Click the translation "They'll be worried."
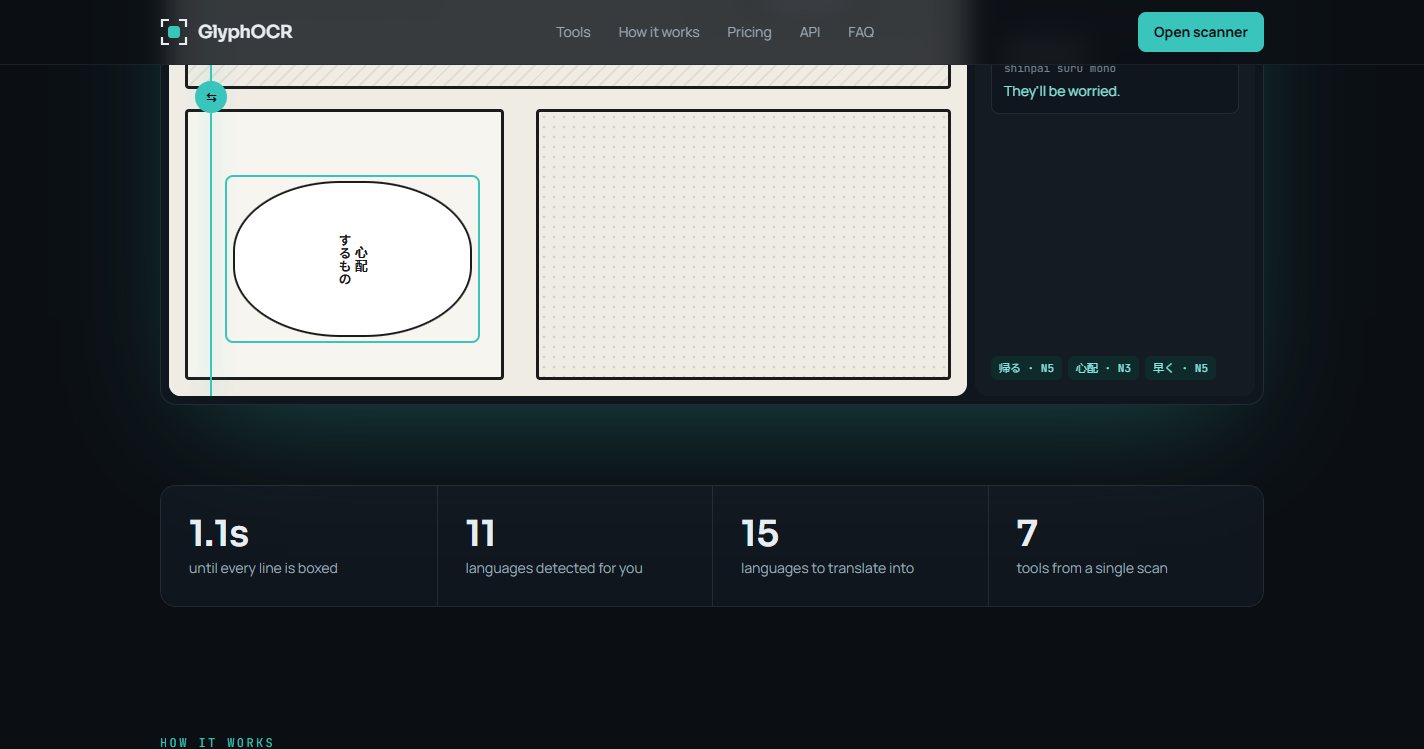1424x749 pixels. pos(1061,91)
